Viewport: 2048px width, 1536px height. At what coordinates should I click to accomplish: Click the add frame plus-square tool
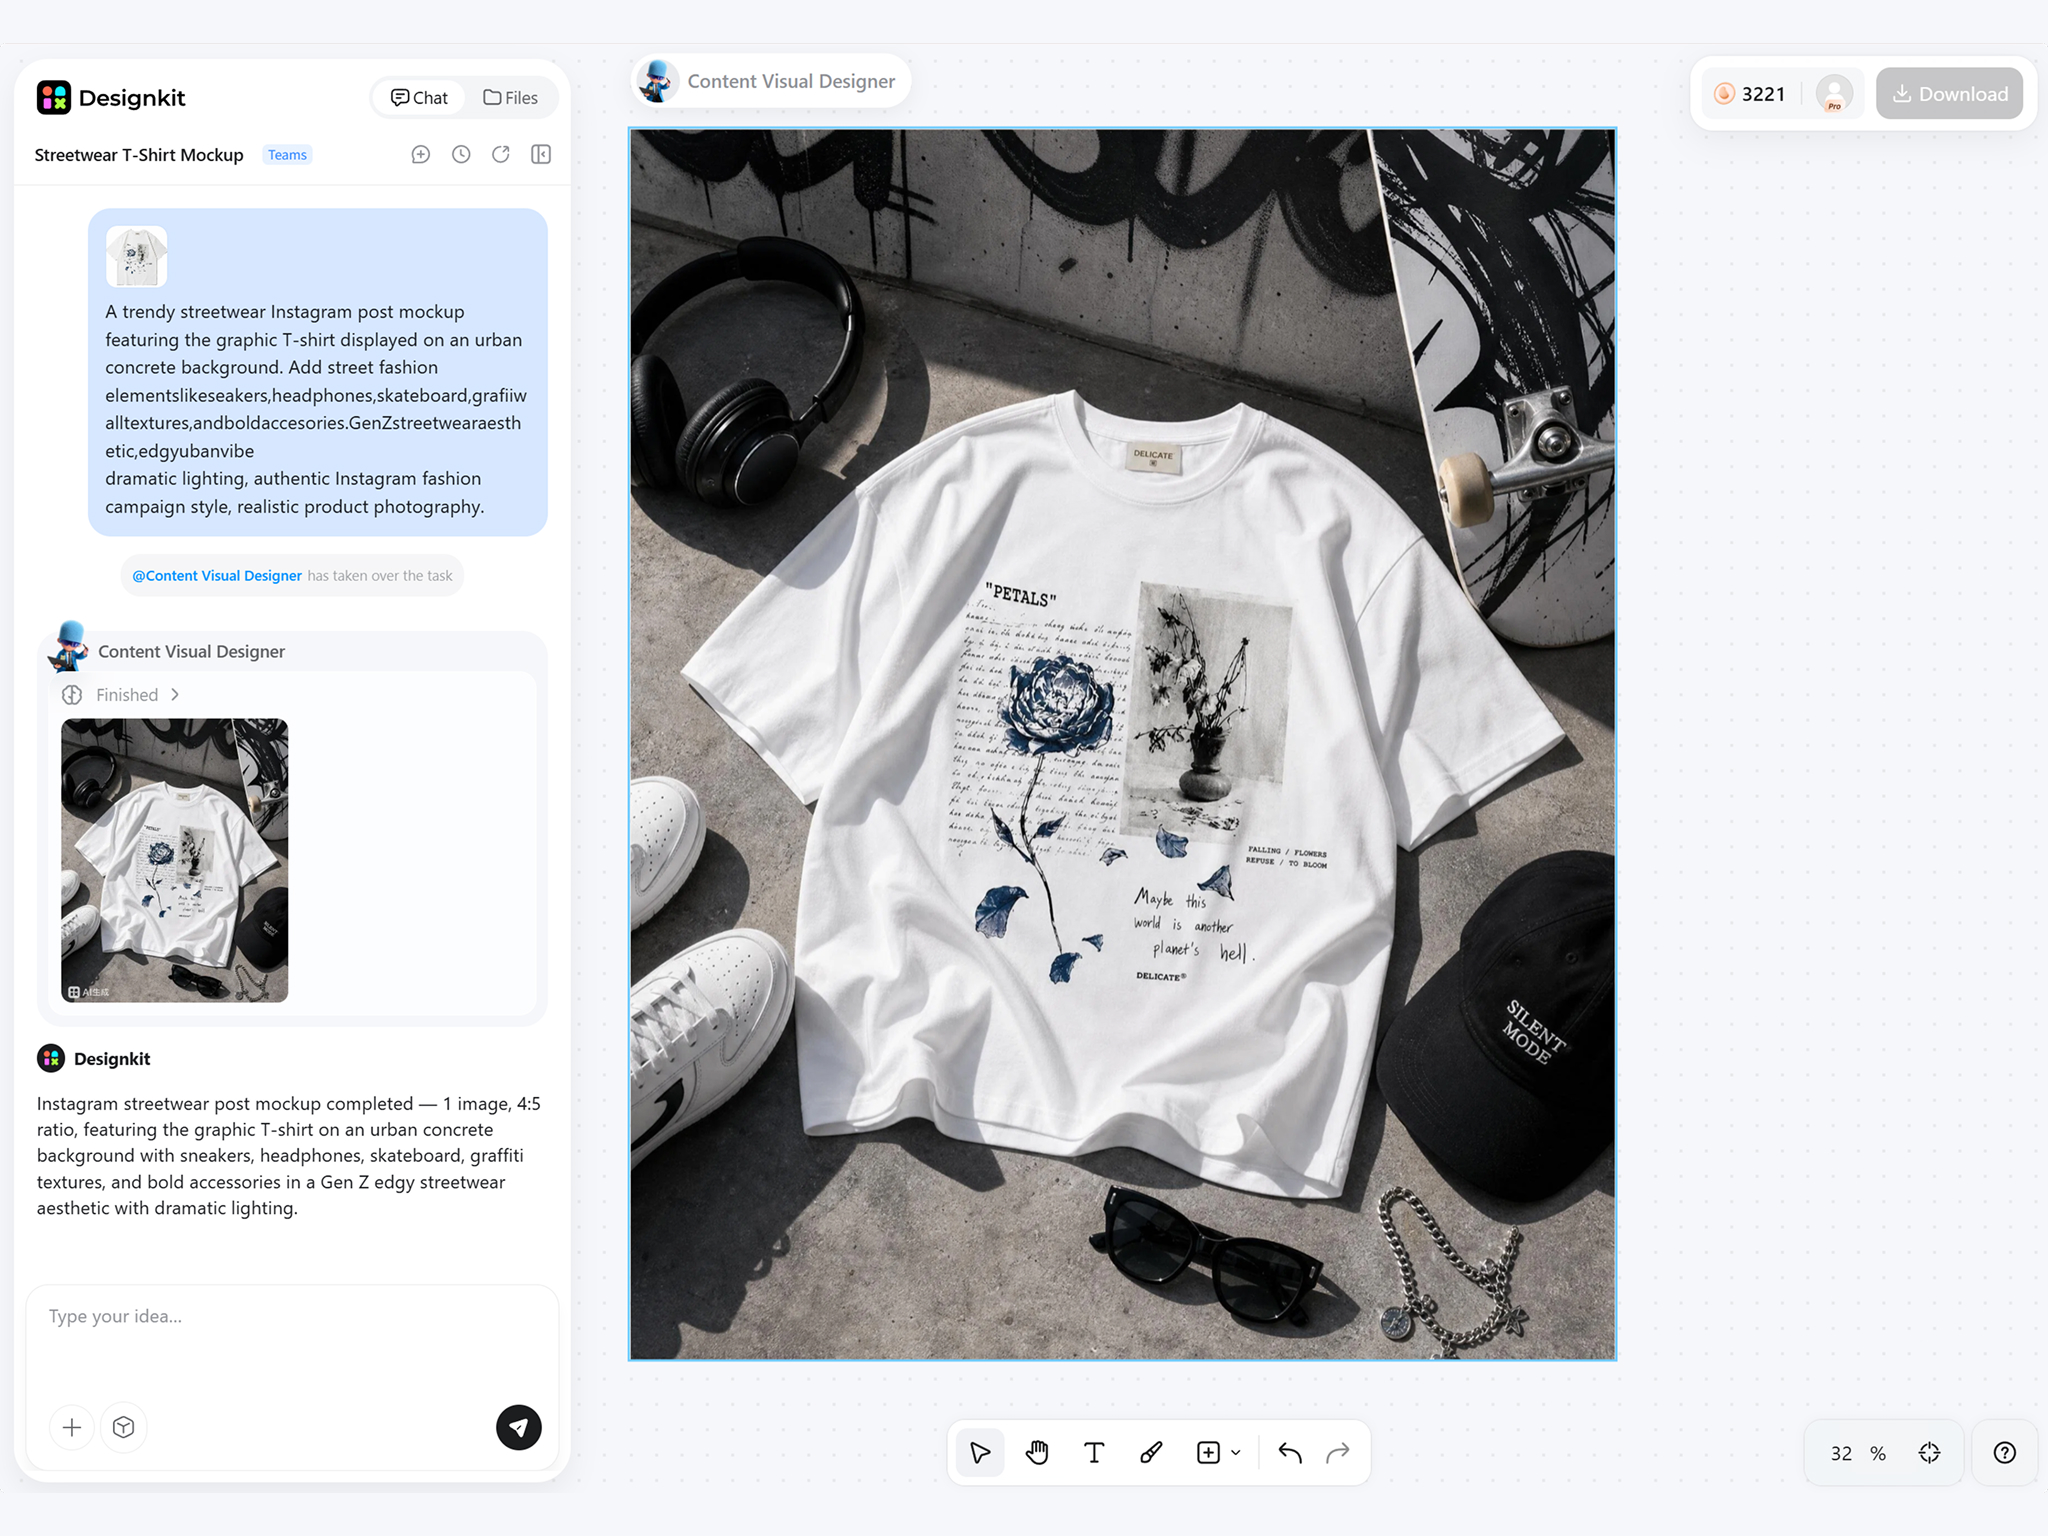point(1208,1453)
